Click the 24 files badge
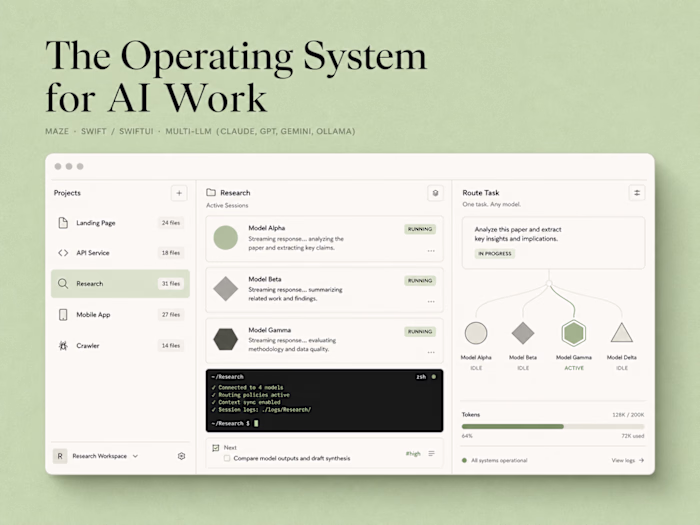Screen dimensions: 700x525 171,223
